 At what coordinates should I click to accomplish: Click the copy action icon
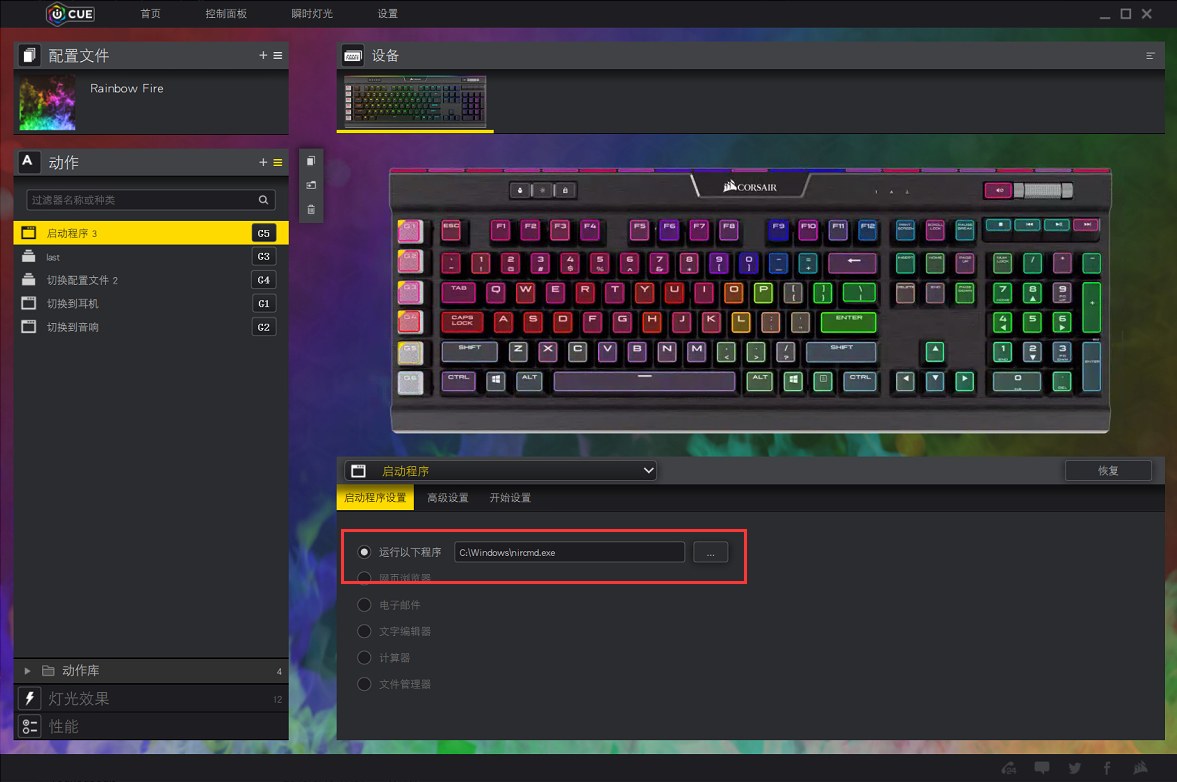pyautogui.click(x=311, y=161)
